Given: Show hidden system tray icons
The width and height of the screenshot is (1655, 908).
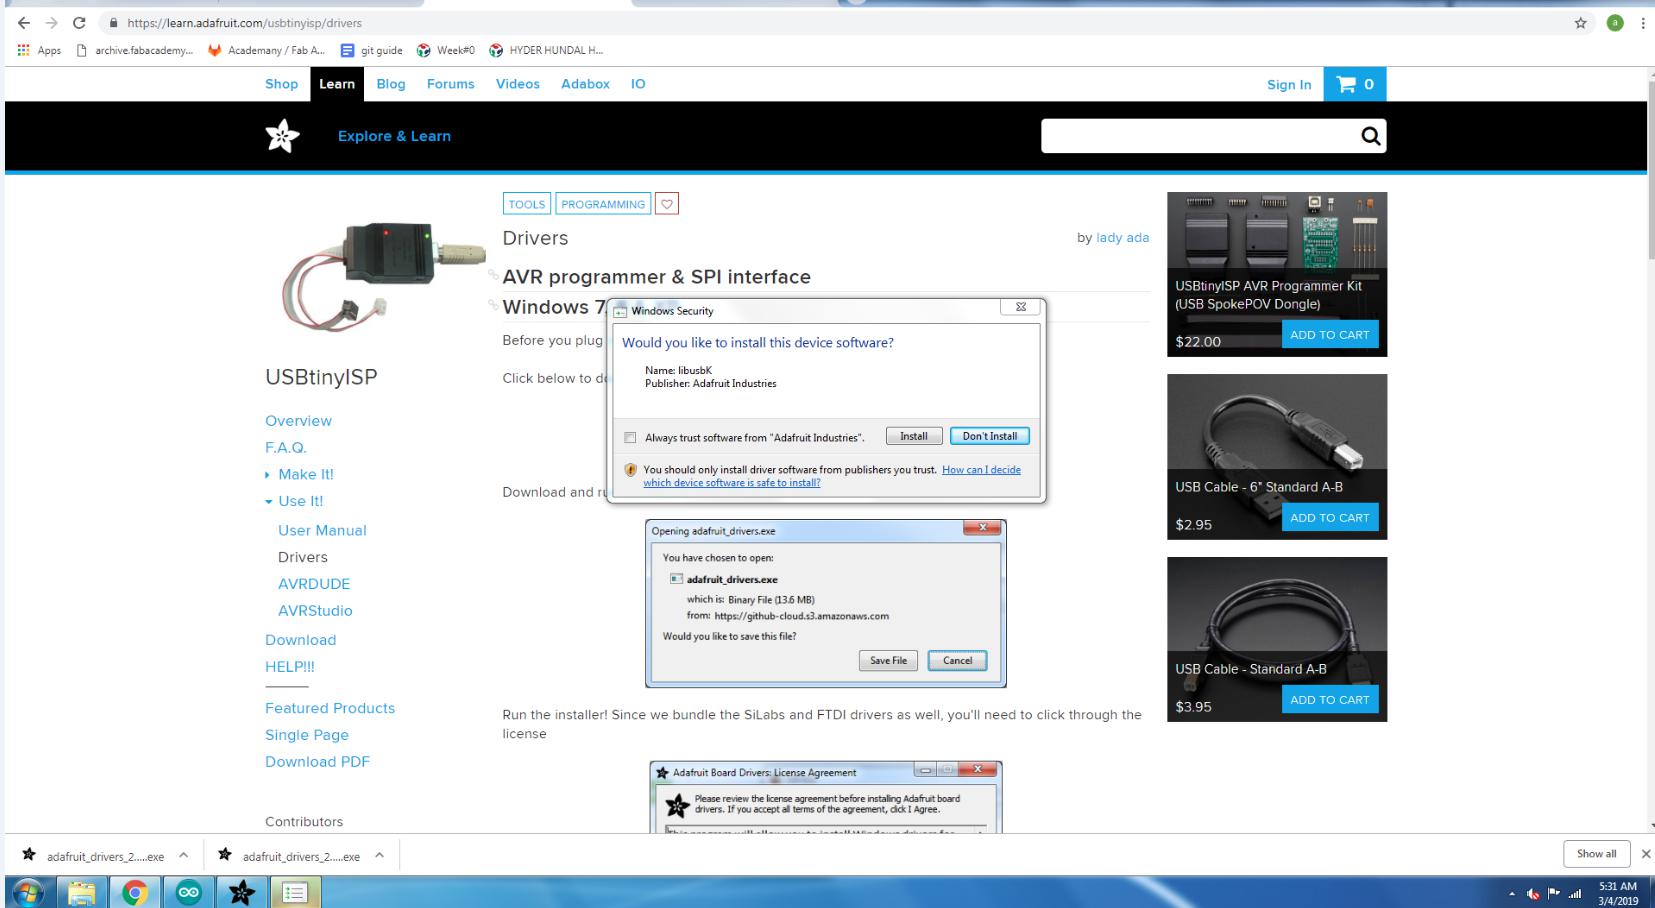Looking at the screenshot, I should click(1511, 894).
